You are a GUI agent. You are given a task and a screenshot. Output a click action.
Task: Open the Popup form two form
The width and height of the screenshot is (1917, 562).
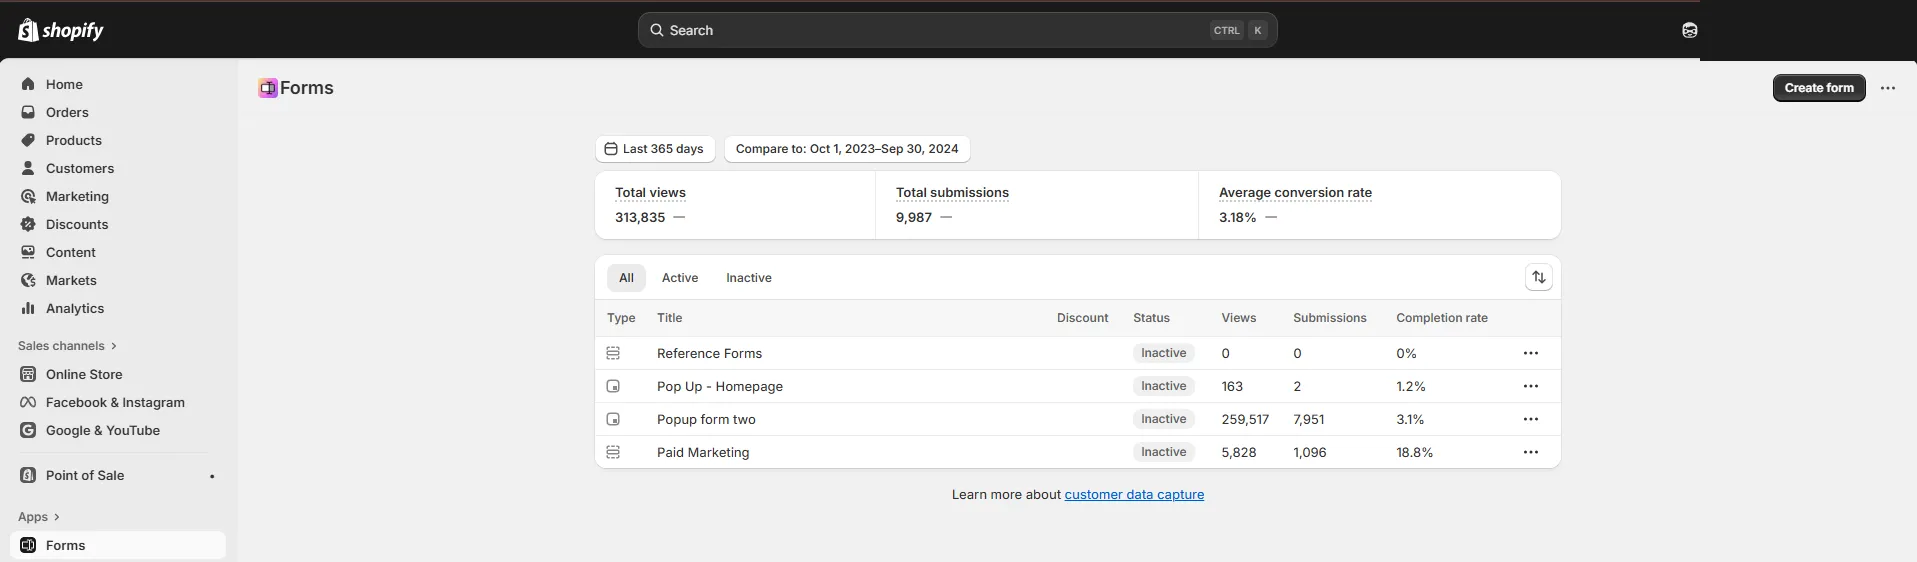click(706, 419)
